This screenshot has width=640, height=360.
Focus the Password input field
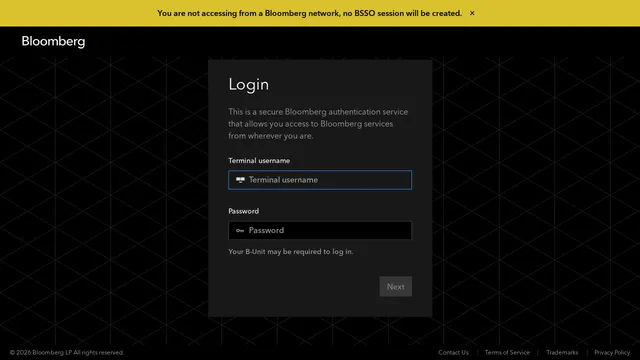(320, 230)
